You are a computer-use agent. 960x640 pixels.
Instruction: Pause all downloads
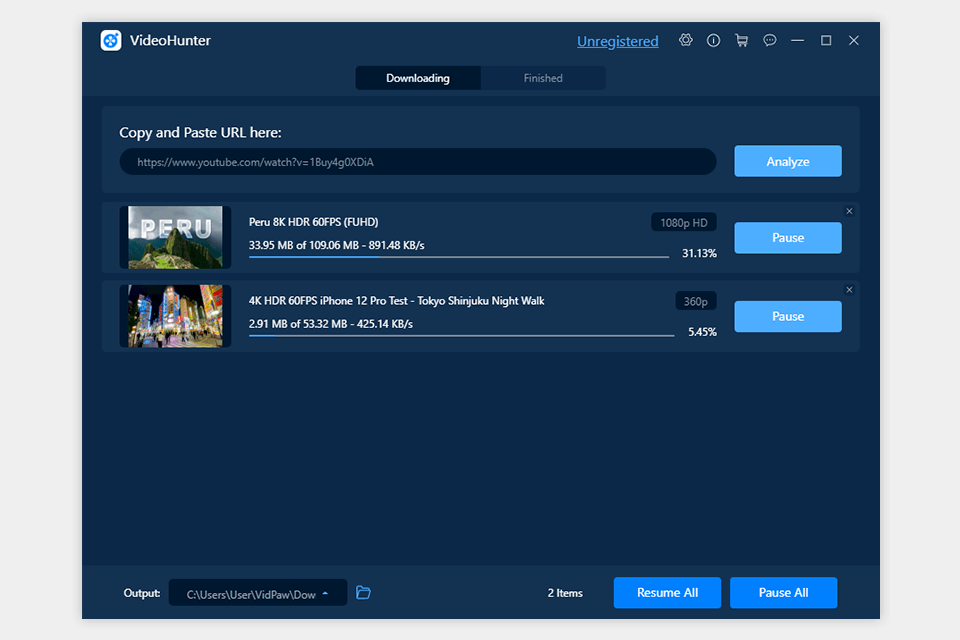point(783,592)
